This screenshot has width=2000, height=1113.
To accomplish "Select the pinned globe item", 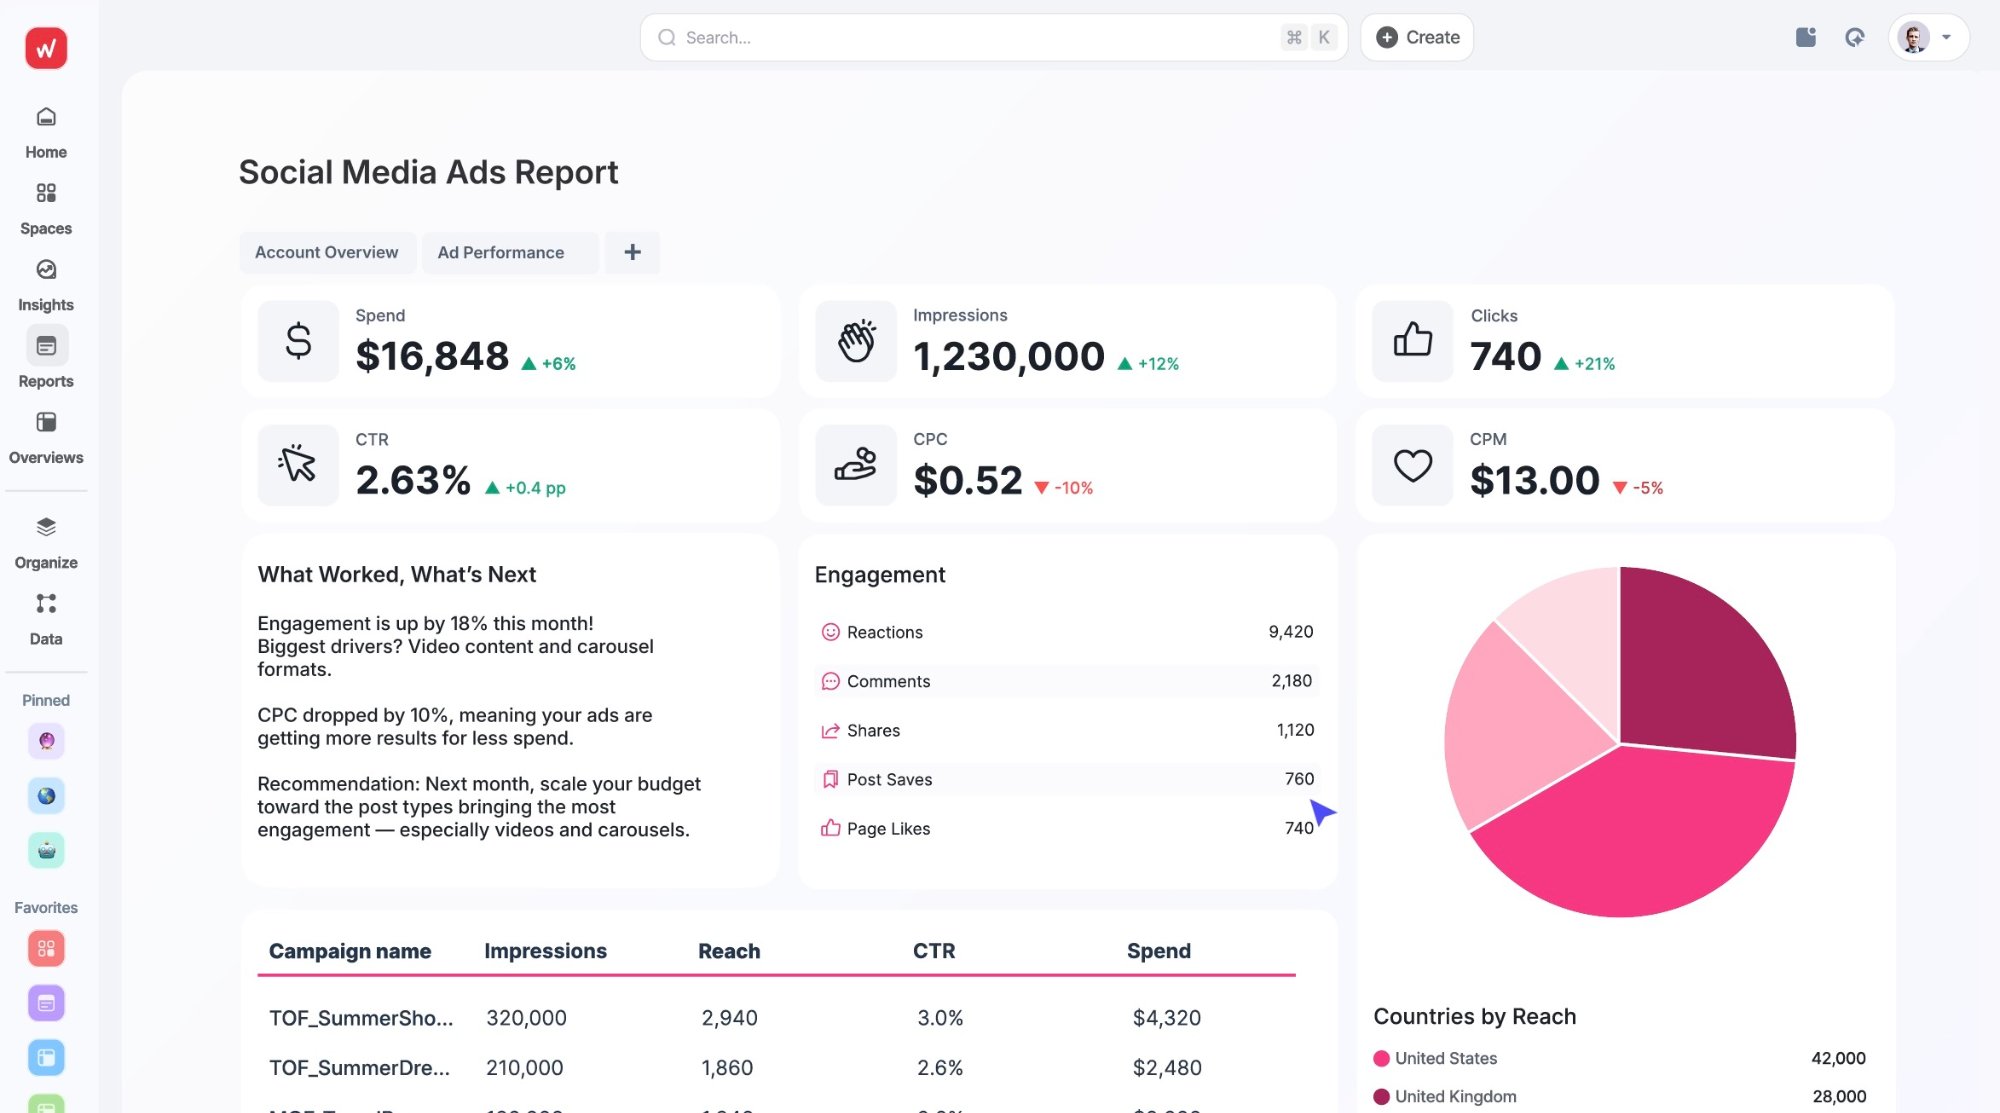I will (46, 795).
